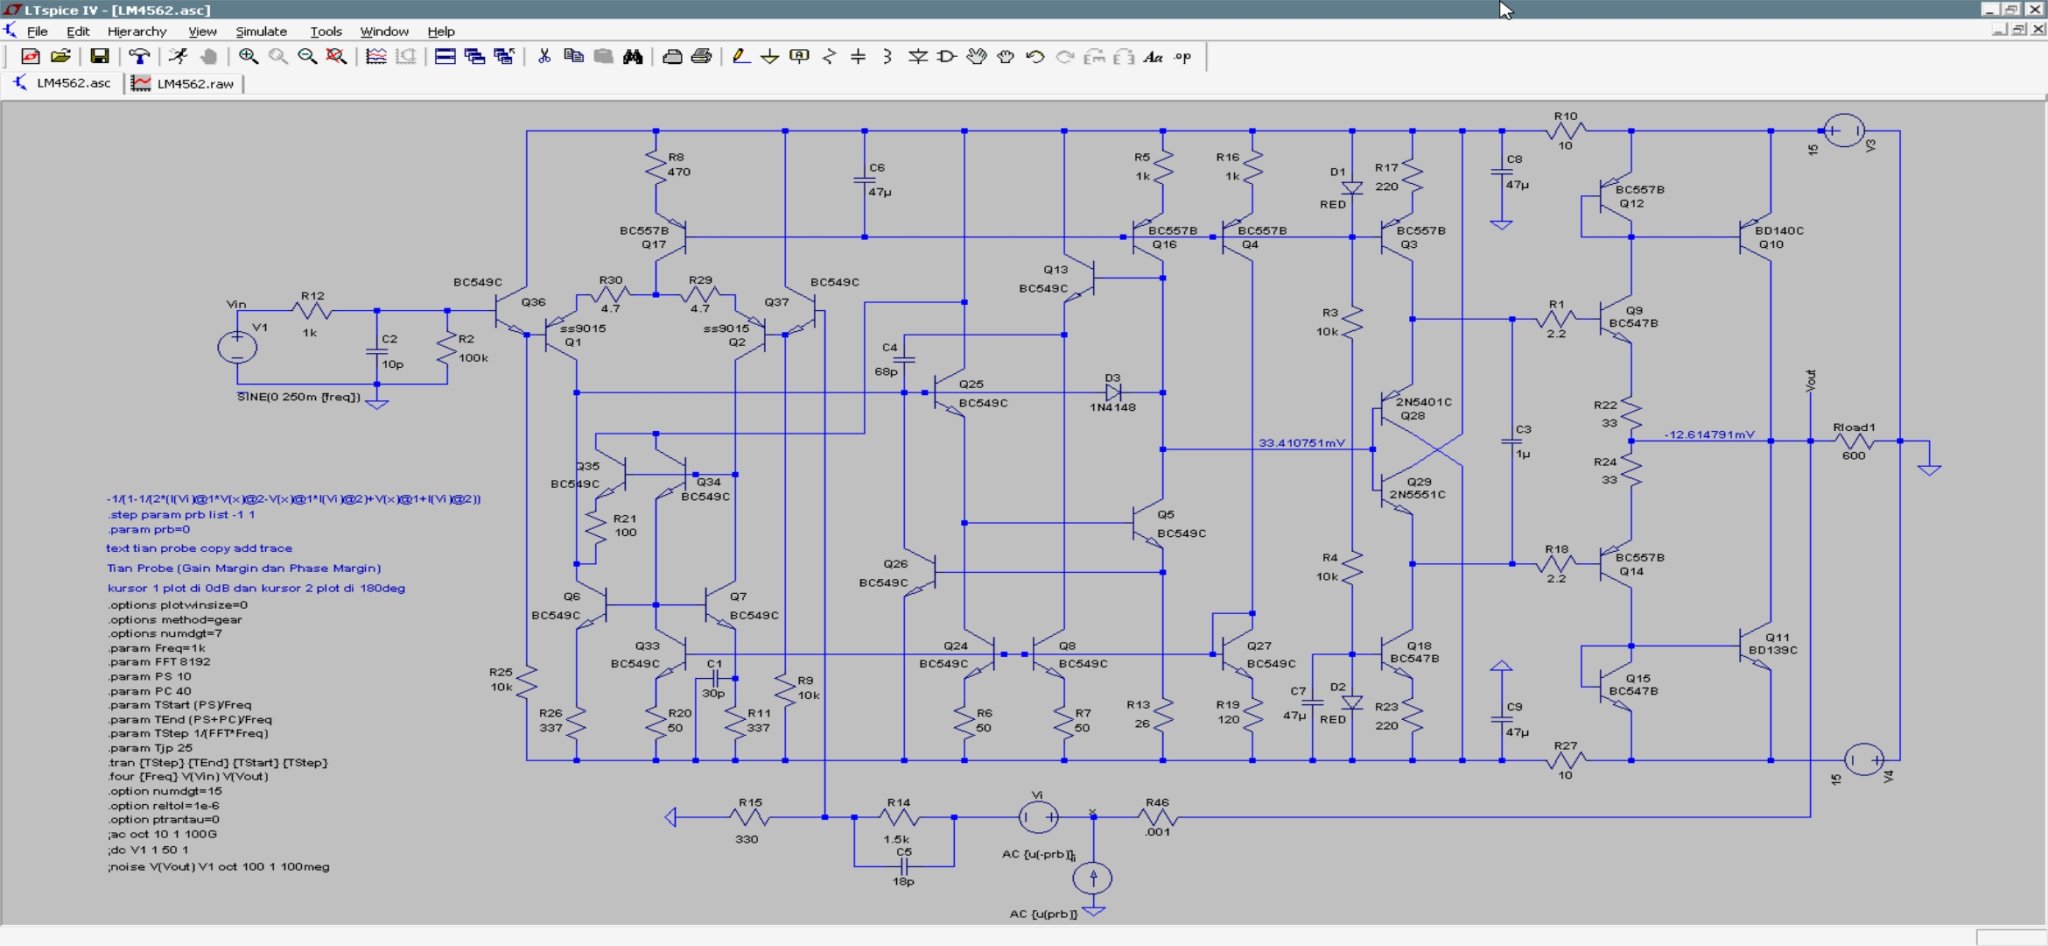Image resolution: width=2048 pixels, height=946 pixels.
Task: Run the simulation with the running-man icon
Action: pos(178,57)
